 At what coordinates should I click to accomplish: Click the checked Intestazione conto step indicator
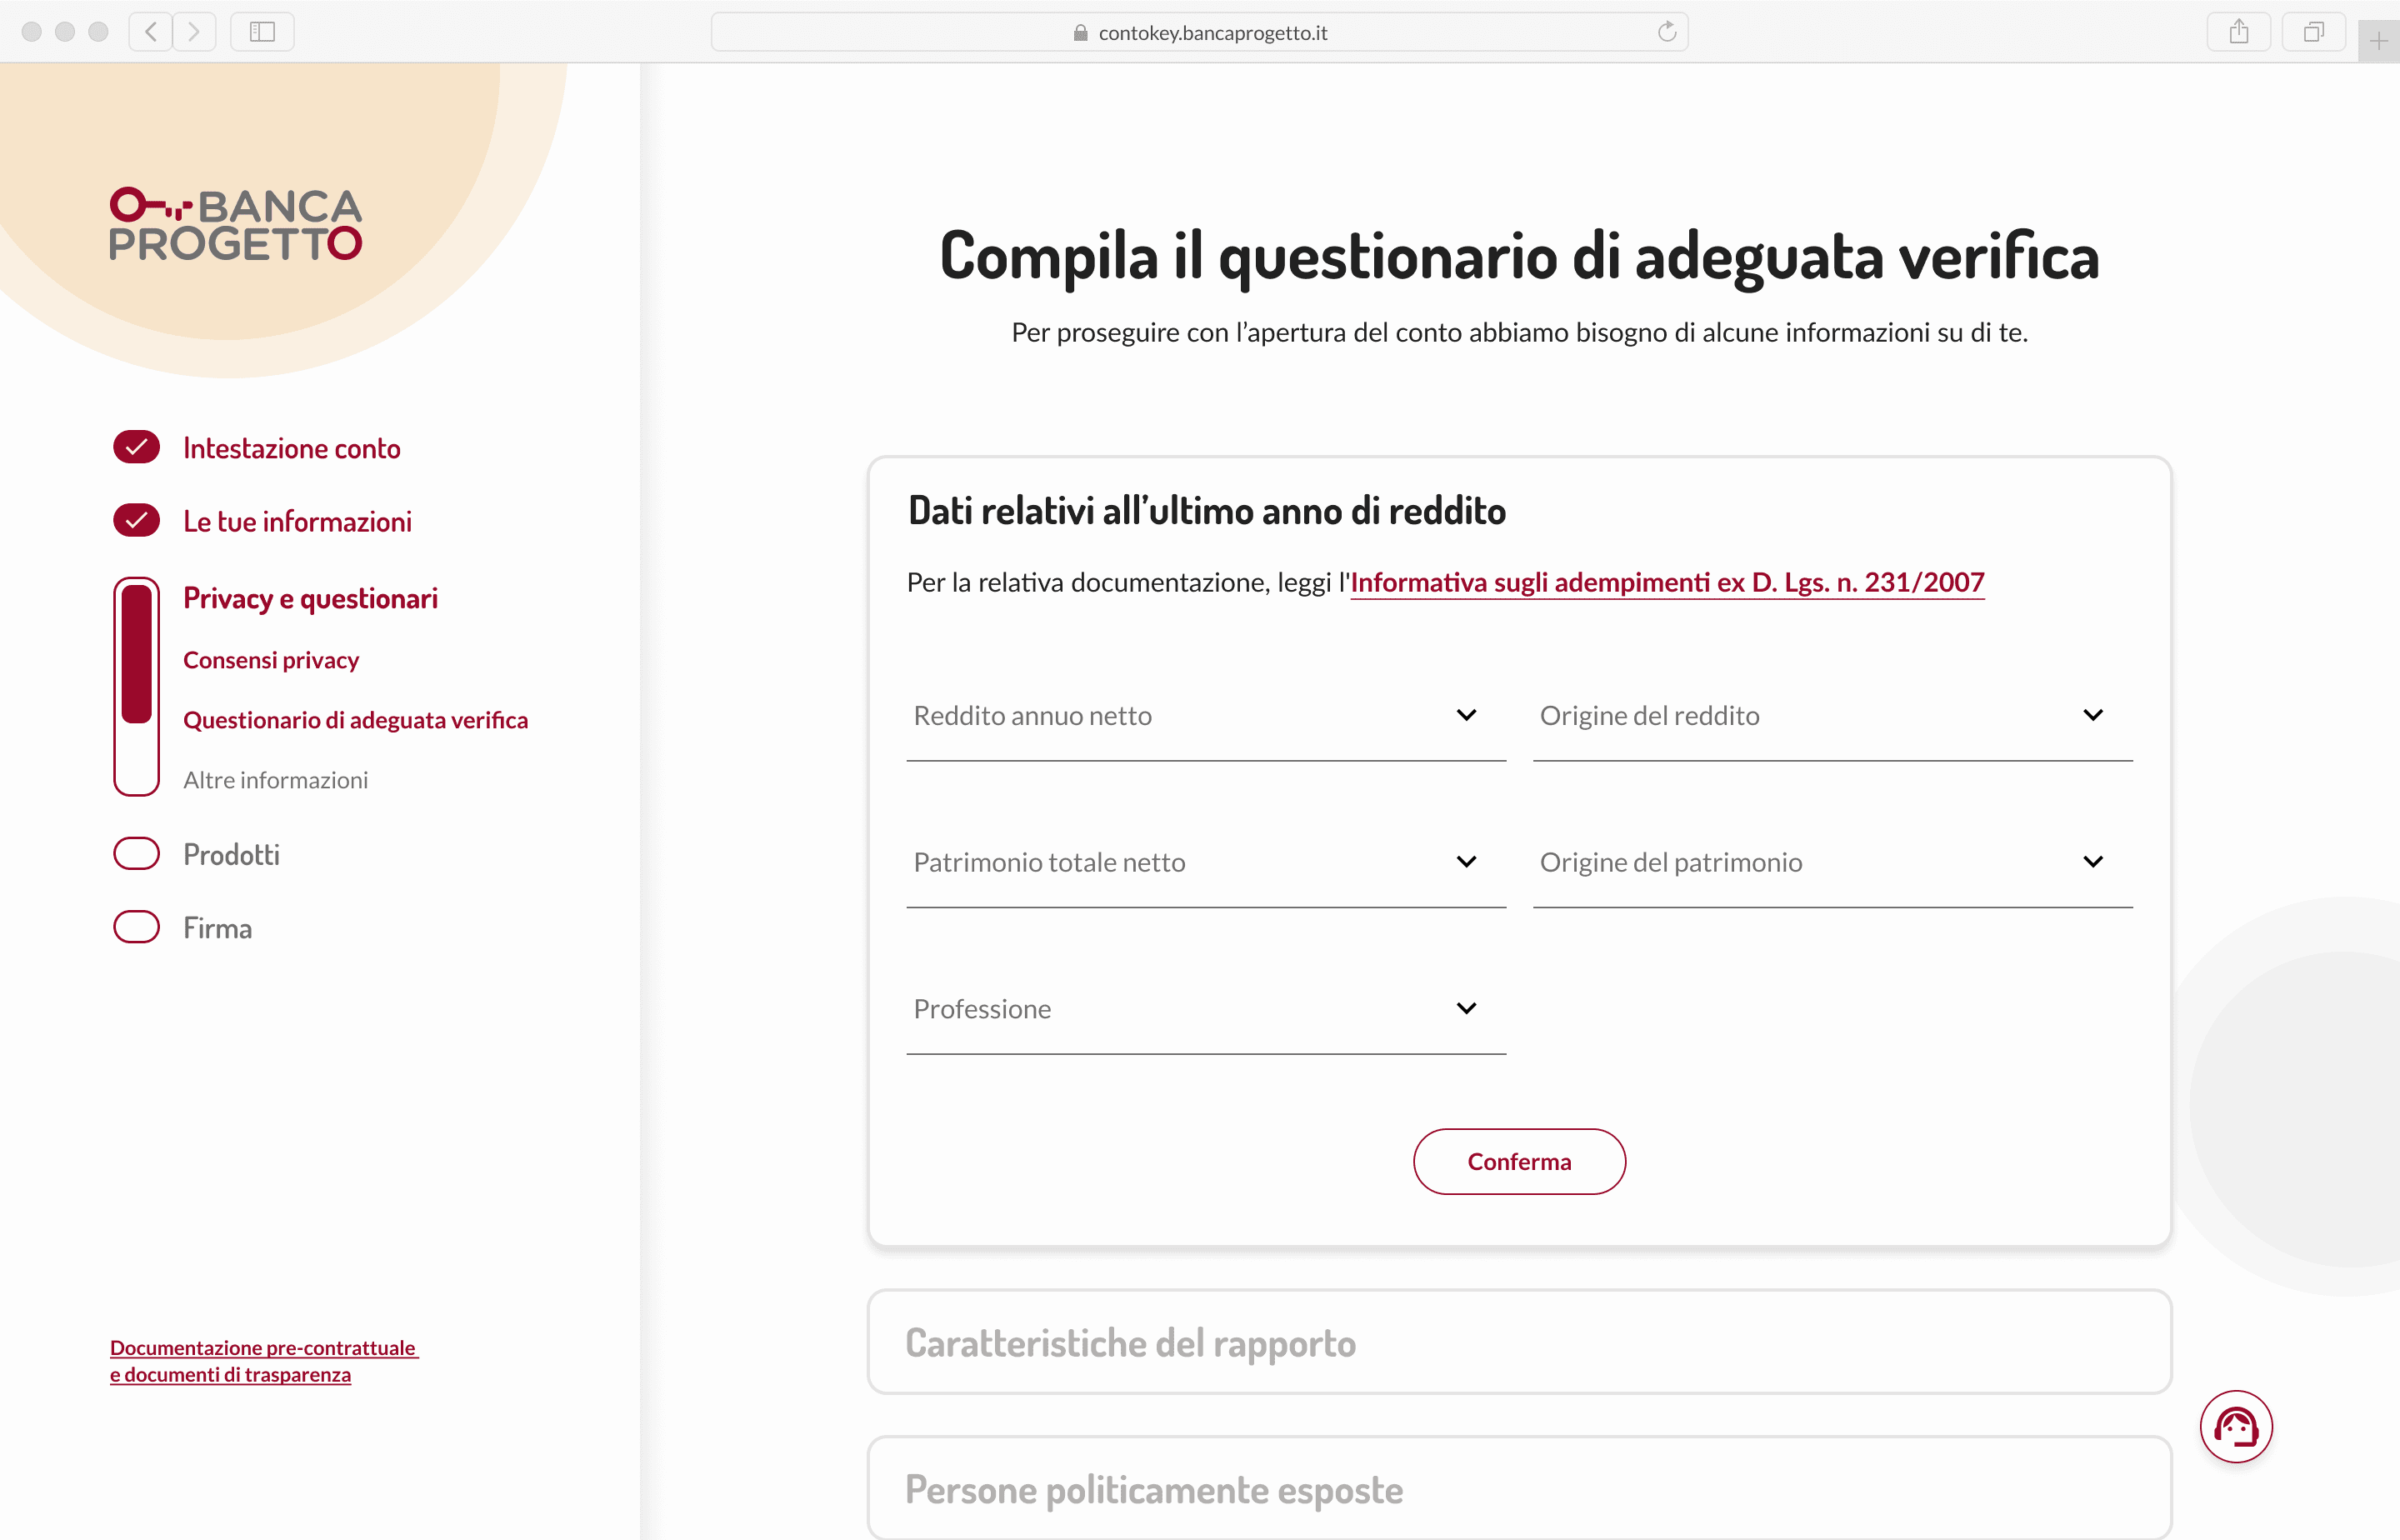click(x=137, y=447)
